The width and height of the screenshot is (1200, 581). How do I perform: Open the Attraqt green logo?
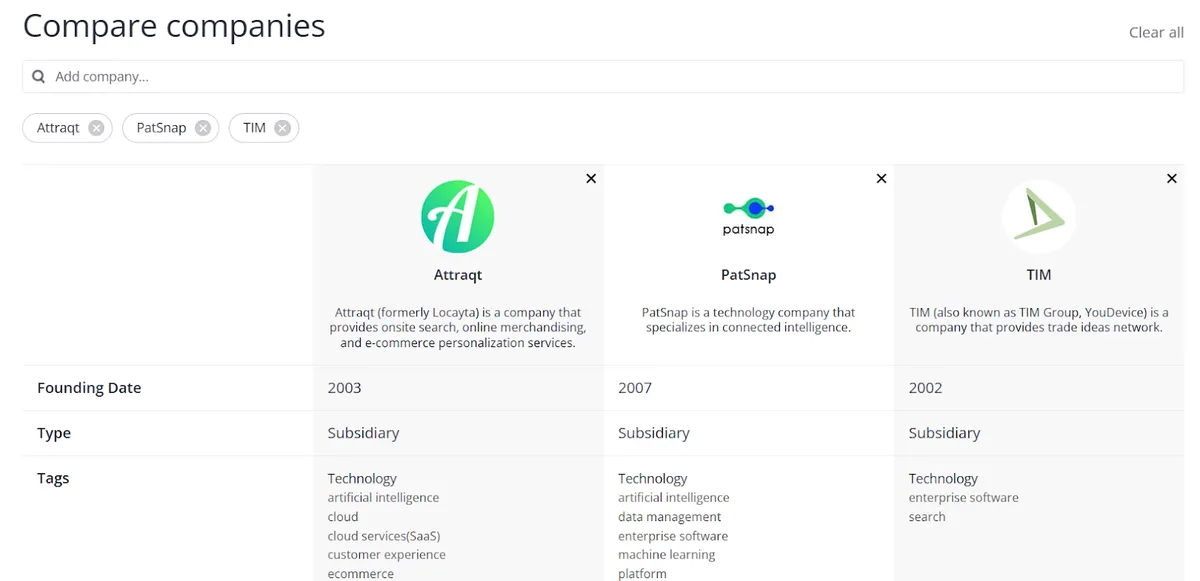458,216
